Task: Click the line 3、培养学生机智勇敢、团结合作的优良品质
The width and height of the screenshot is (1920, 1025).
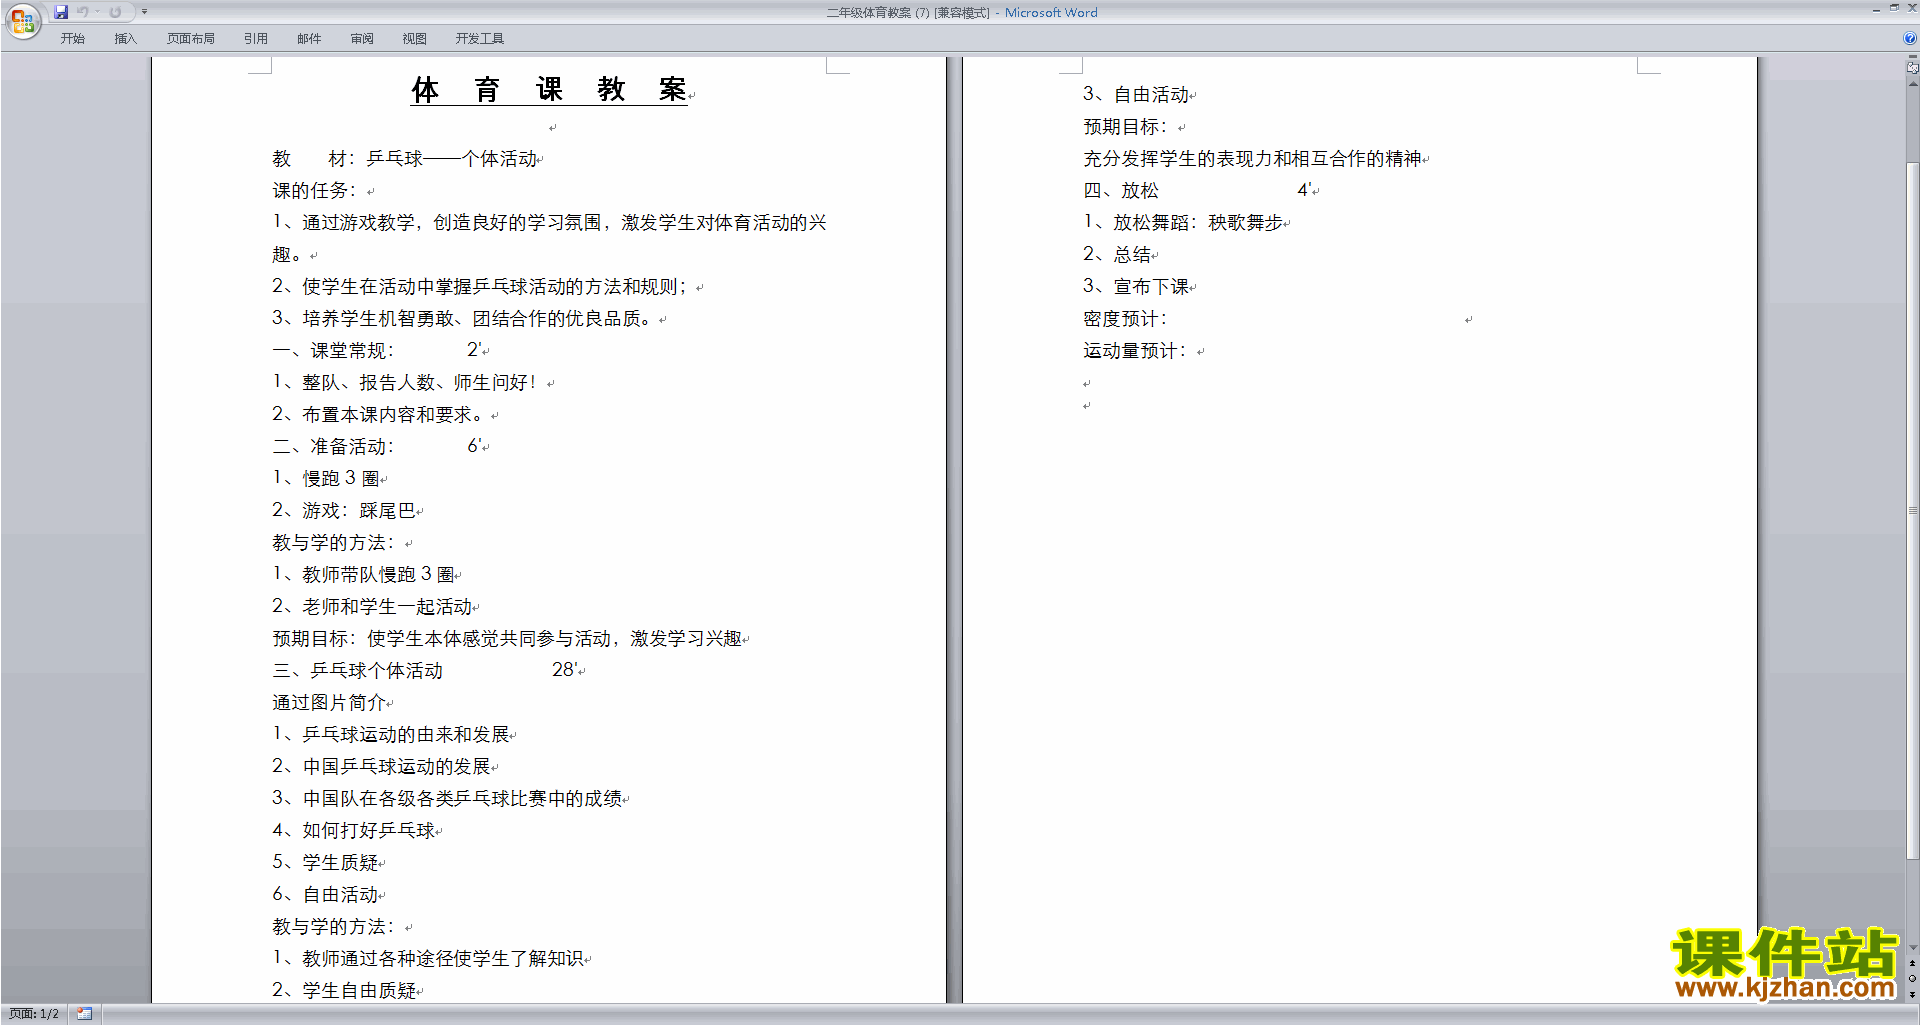Action: [462, 319]
